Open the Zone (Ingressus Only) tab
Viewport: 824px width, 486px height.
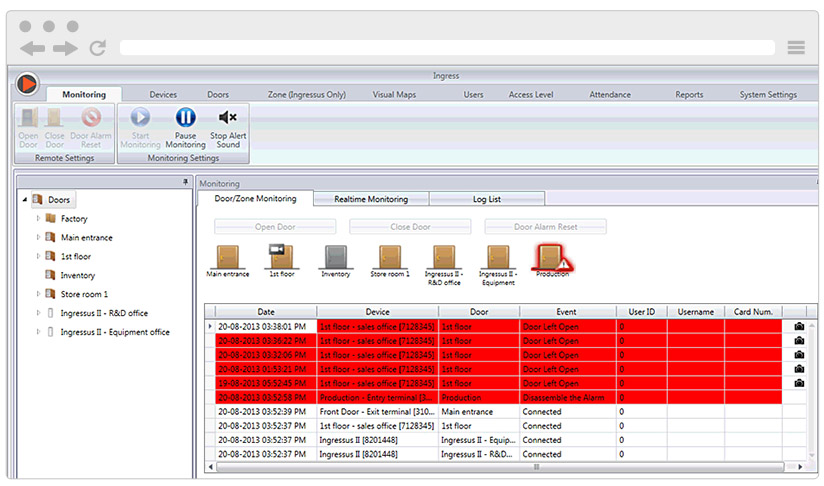pyautogui.click(x=307, y=95)
